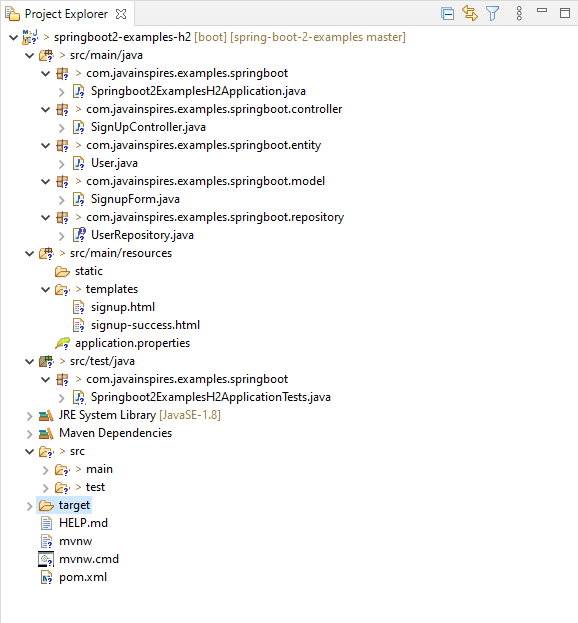Viewport: 578px width, 623px height.
Task: Collapse the src/main/java source folder
Action: pos(29,55)
